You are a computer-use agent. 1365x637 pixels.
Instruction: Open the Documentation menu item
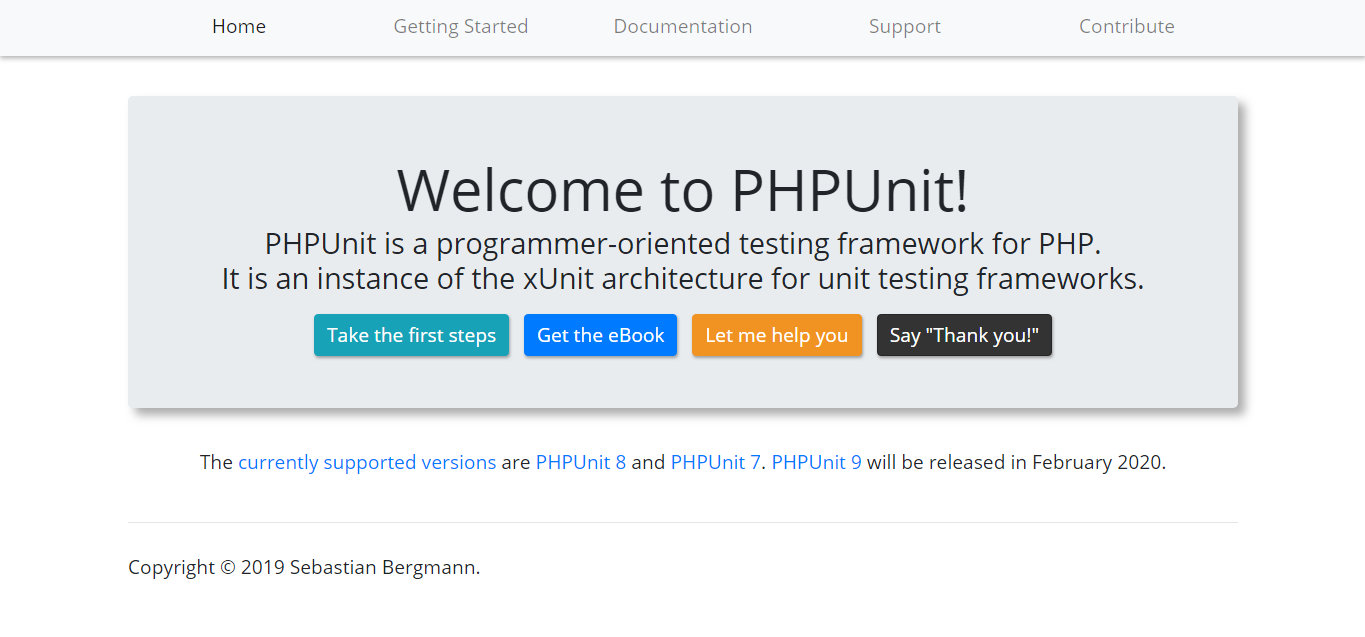[682, 27]
